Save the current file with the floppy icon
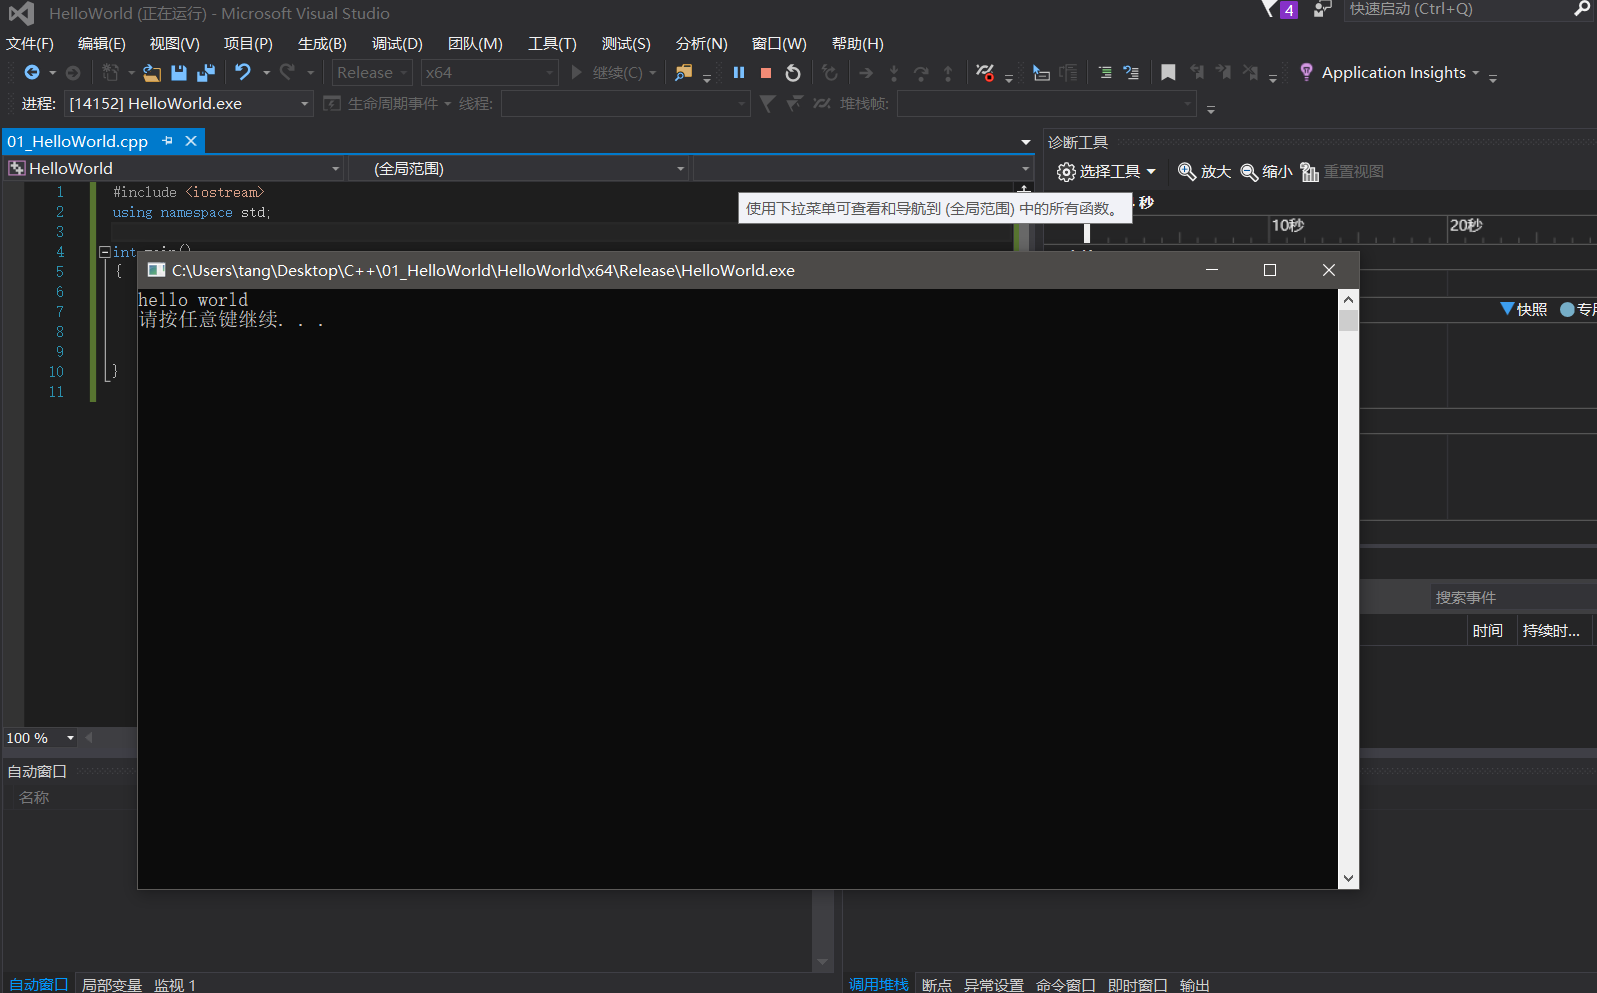The image size is (1597, 993). (x=179, y=73)
